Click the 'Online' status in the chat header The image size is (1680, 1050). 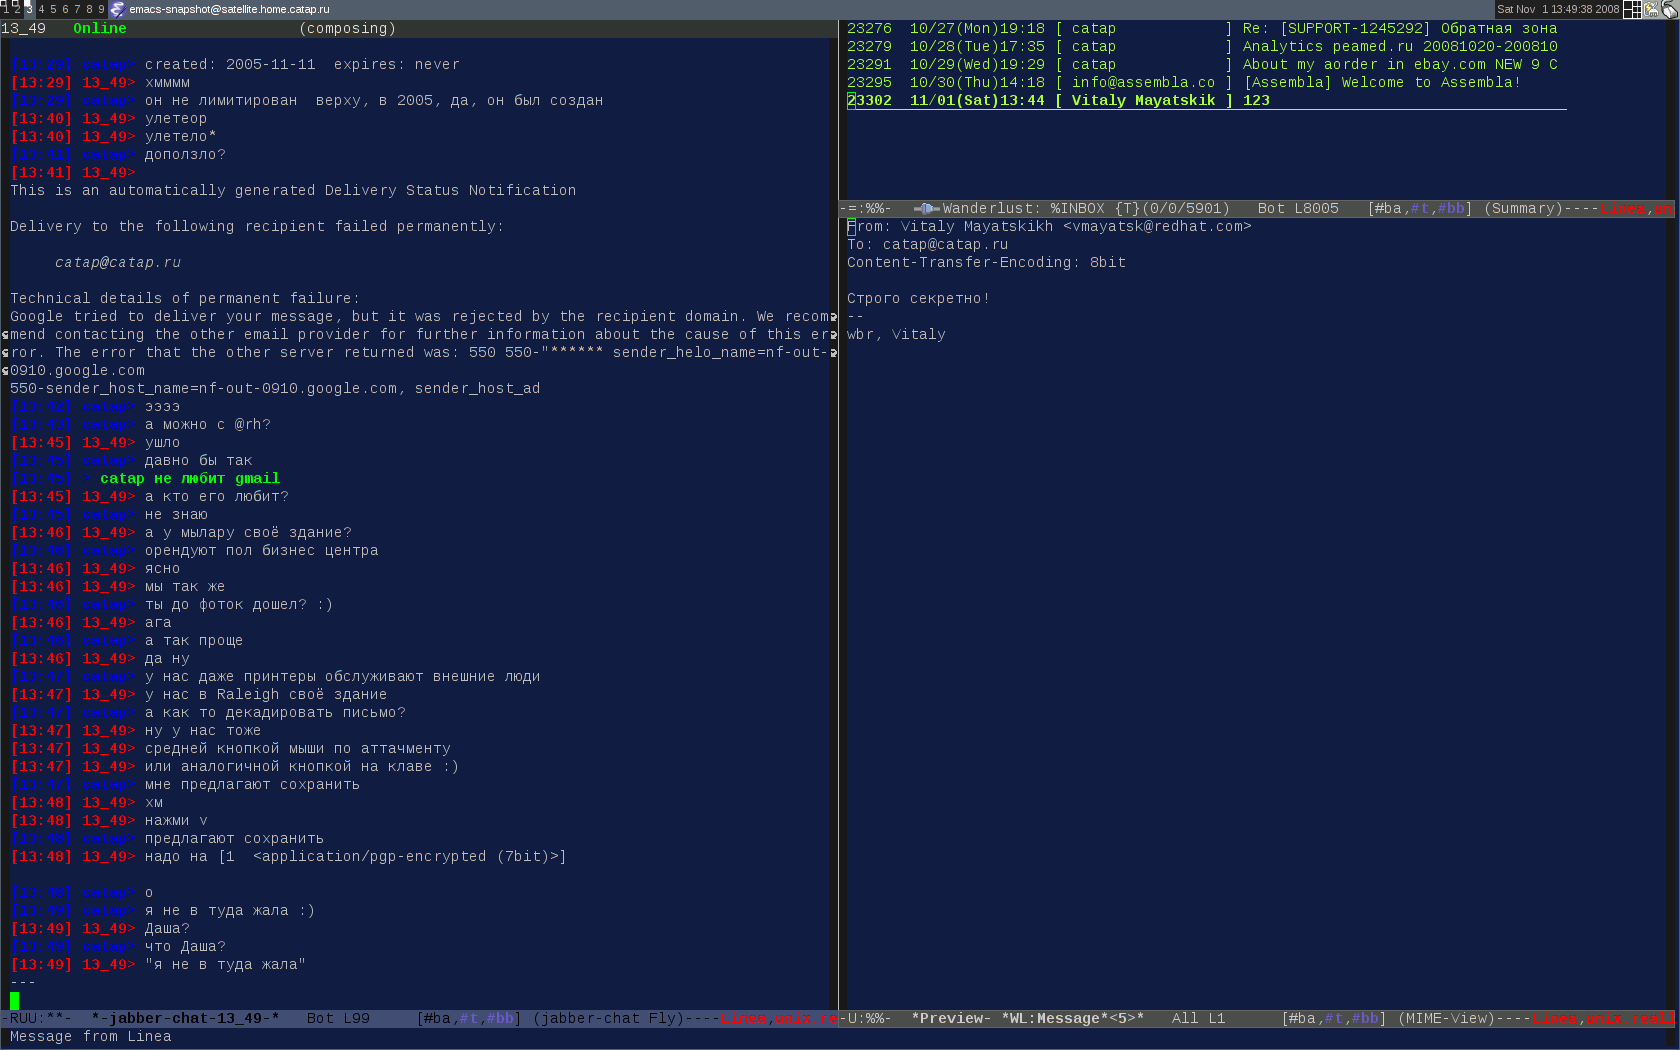100,28
